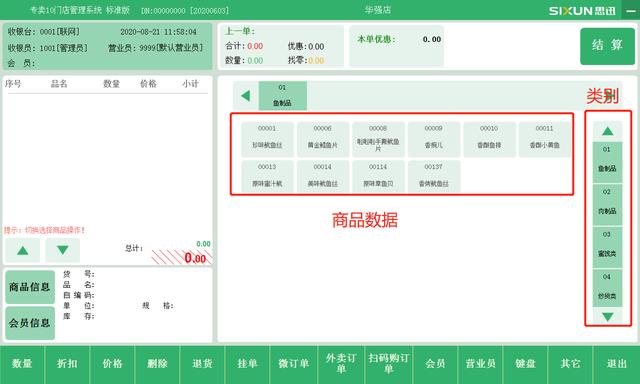640x384 pixels.
Task: Open the 会员信息 panel
Action: (x=30, y=323)
